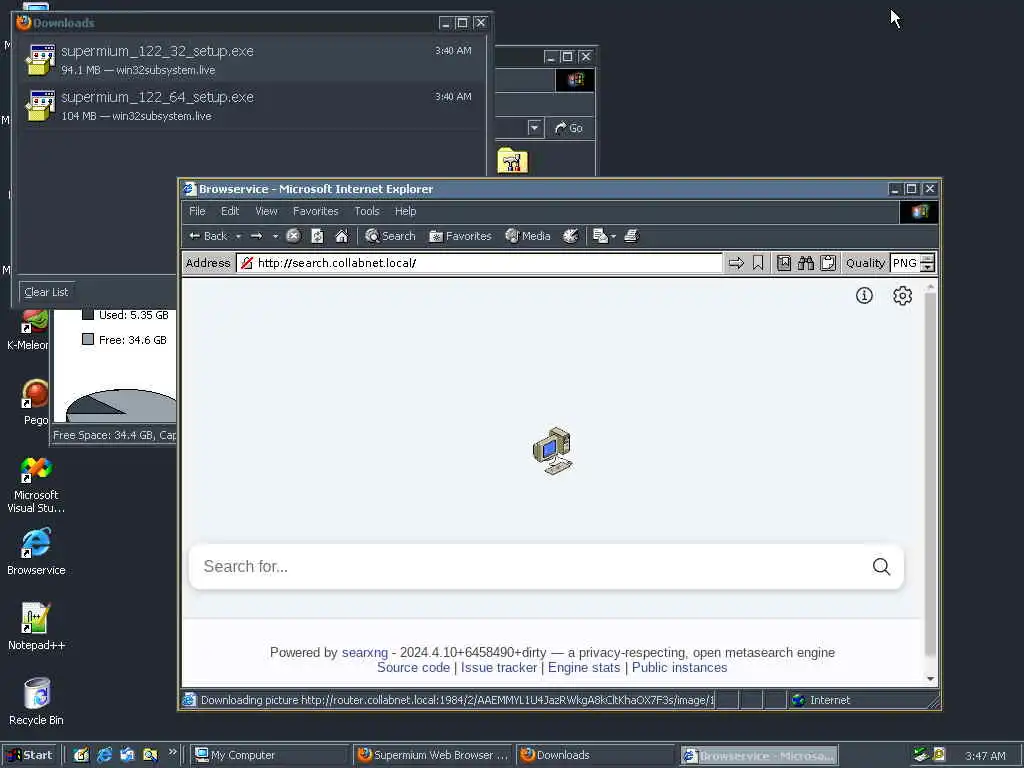1024x768 pixels.
Task: Click the clipboard icon near Quality
Action: point(827,263)
